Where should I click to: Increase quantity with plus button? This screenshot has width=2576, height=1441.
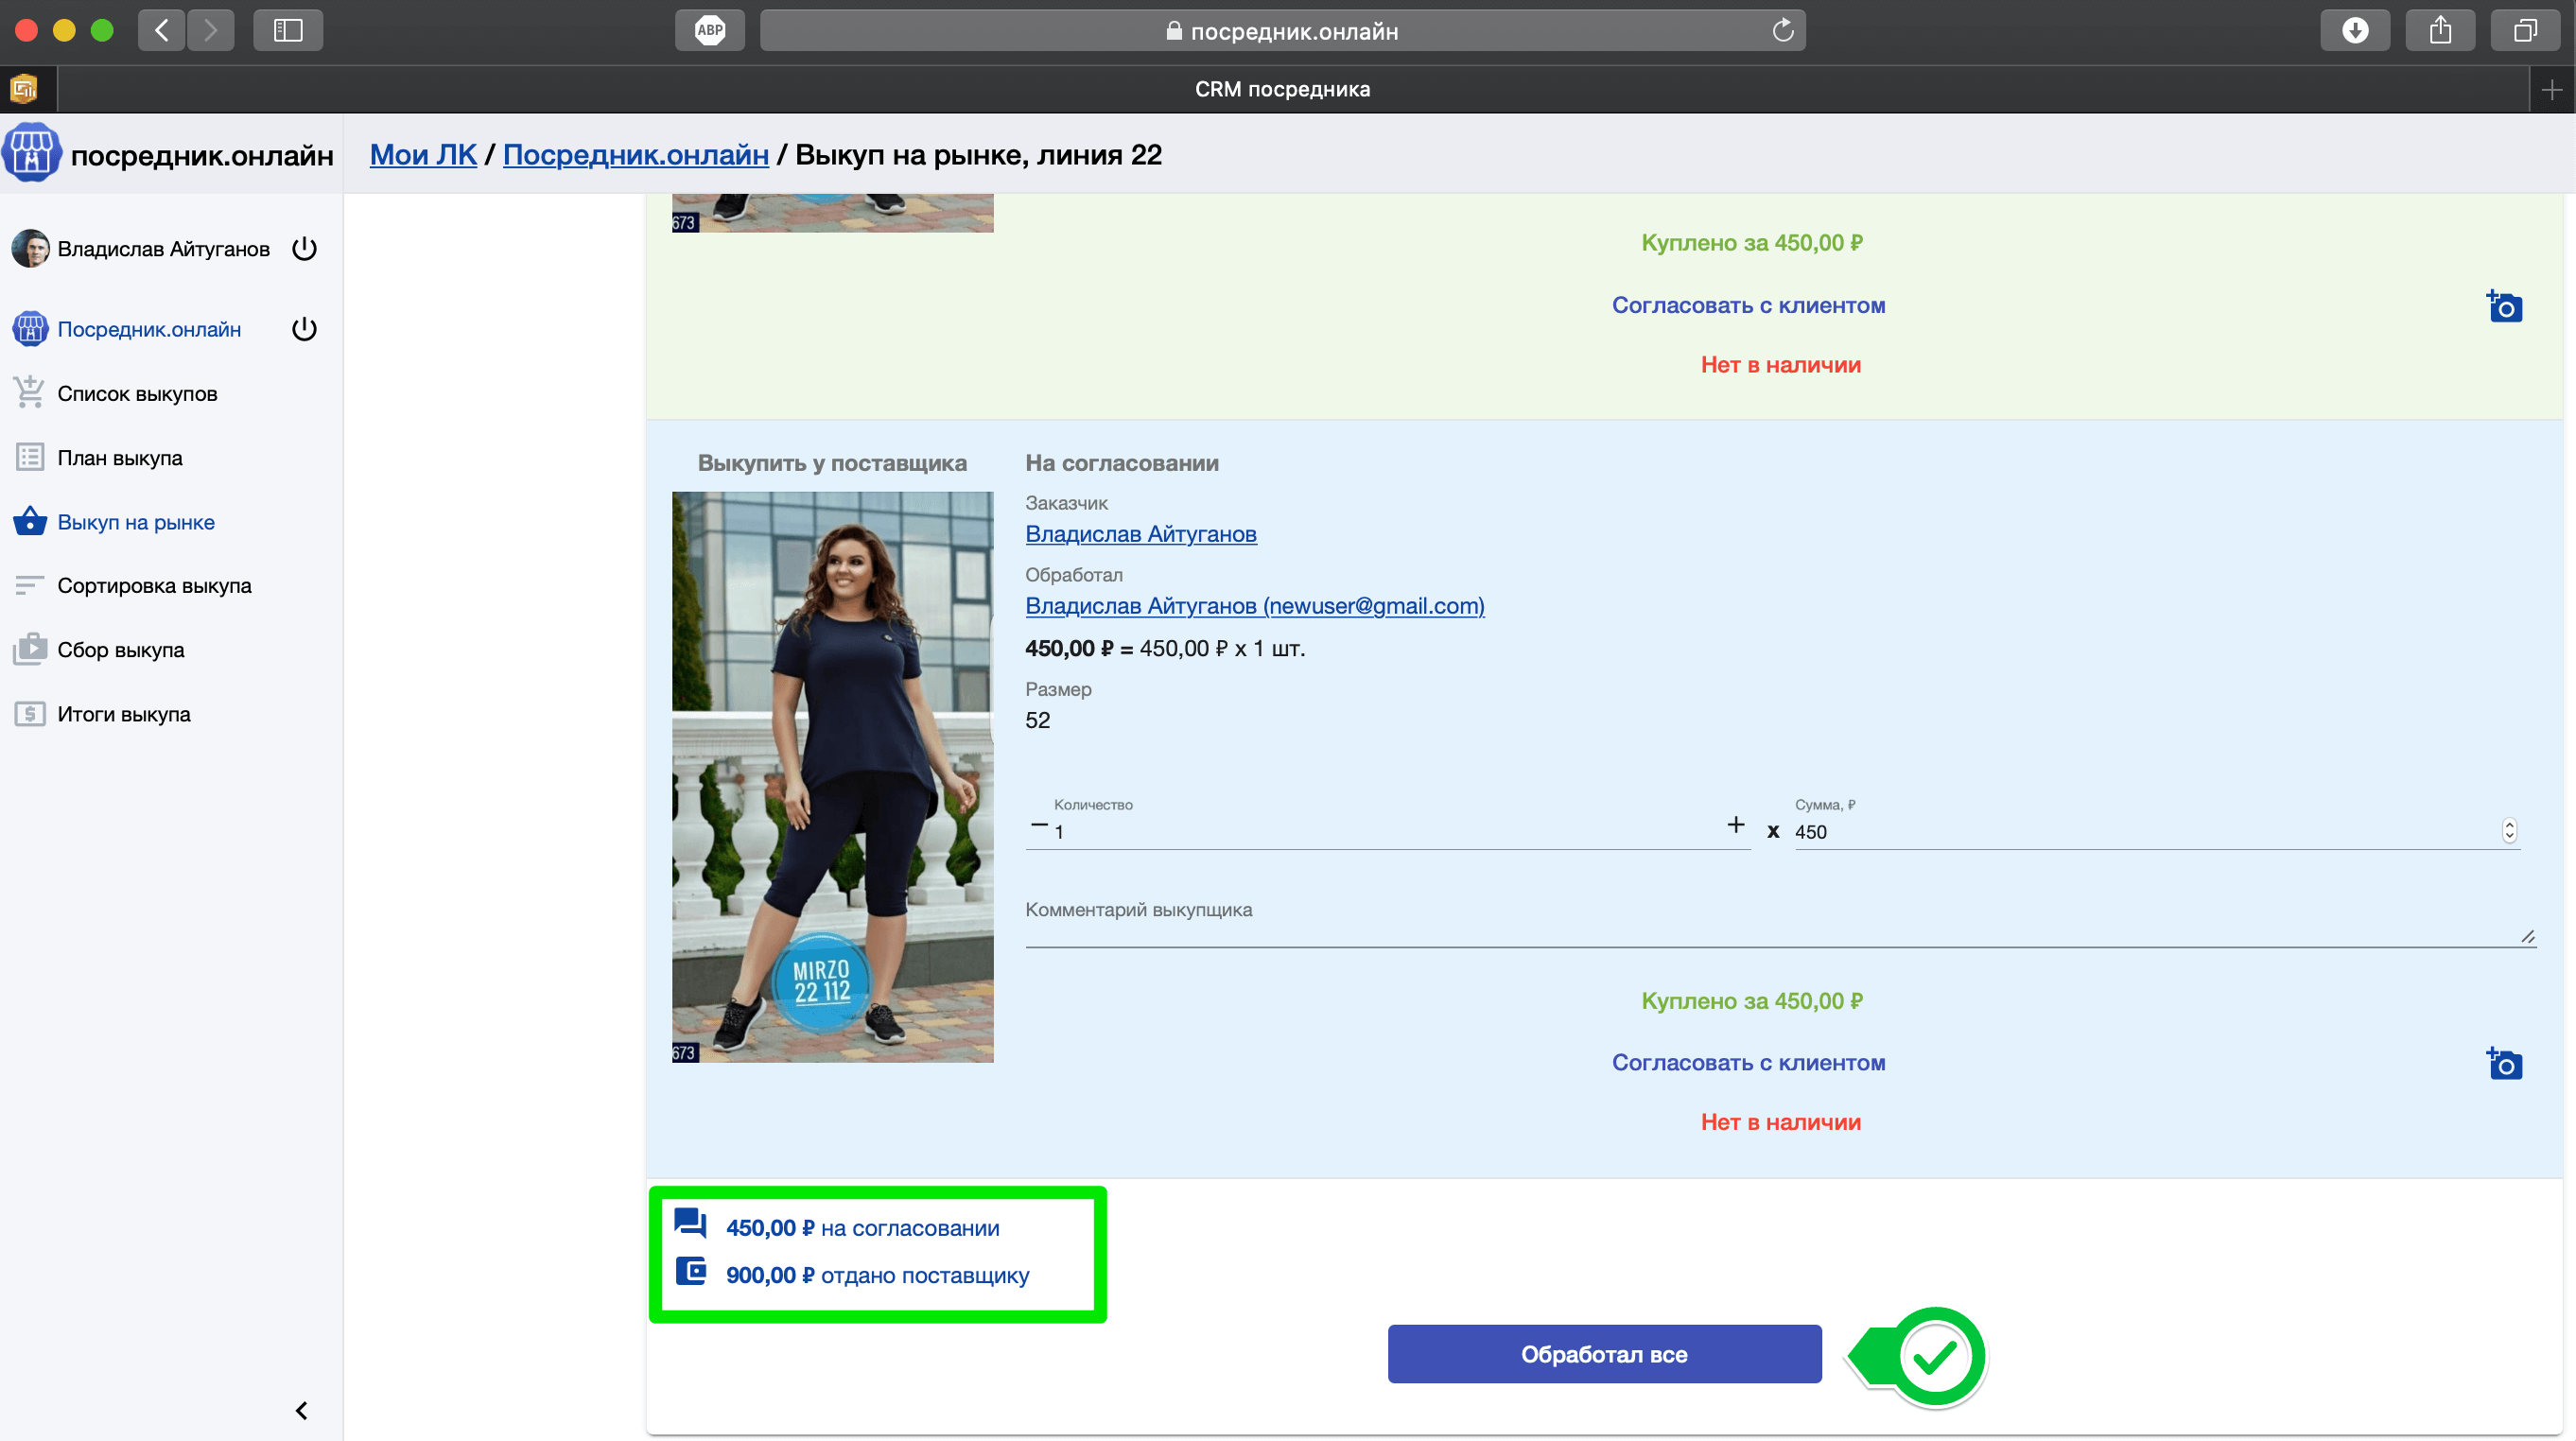tap(1735, 824)
